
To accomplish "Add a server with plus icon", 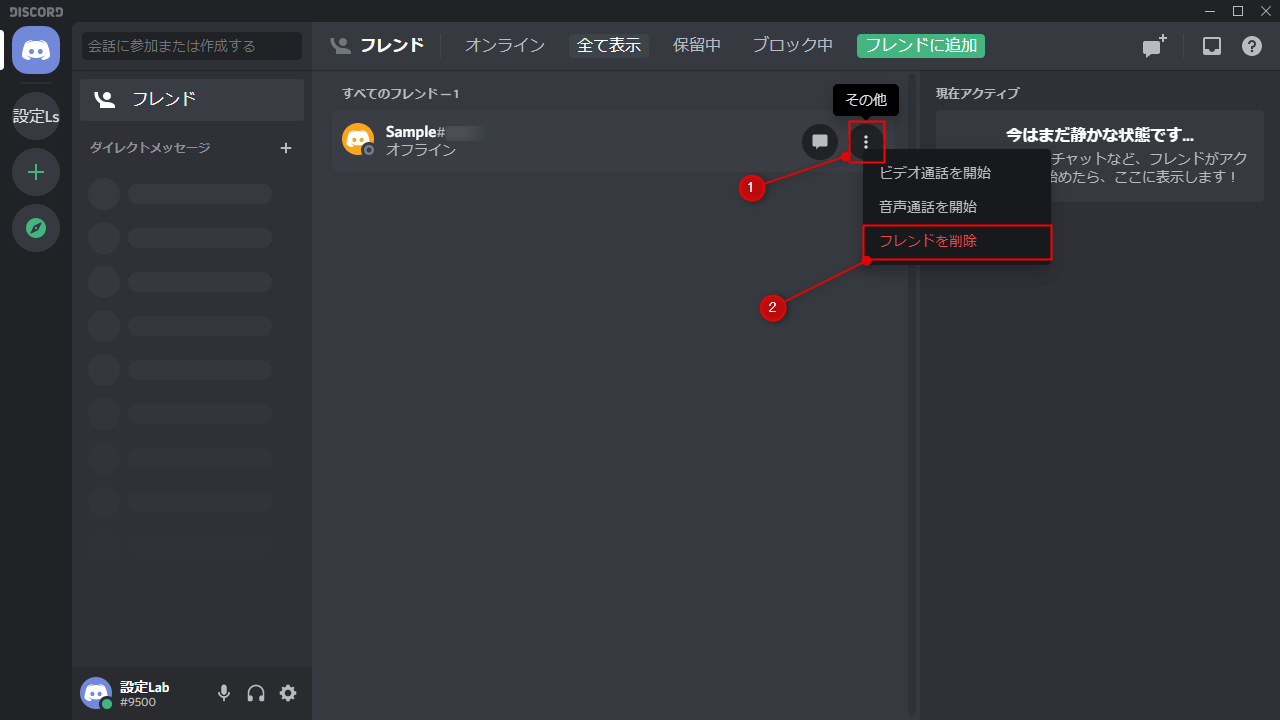I will tap(36, 172).
